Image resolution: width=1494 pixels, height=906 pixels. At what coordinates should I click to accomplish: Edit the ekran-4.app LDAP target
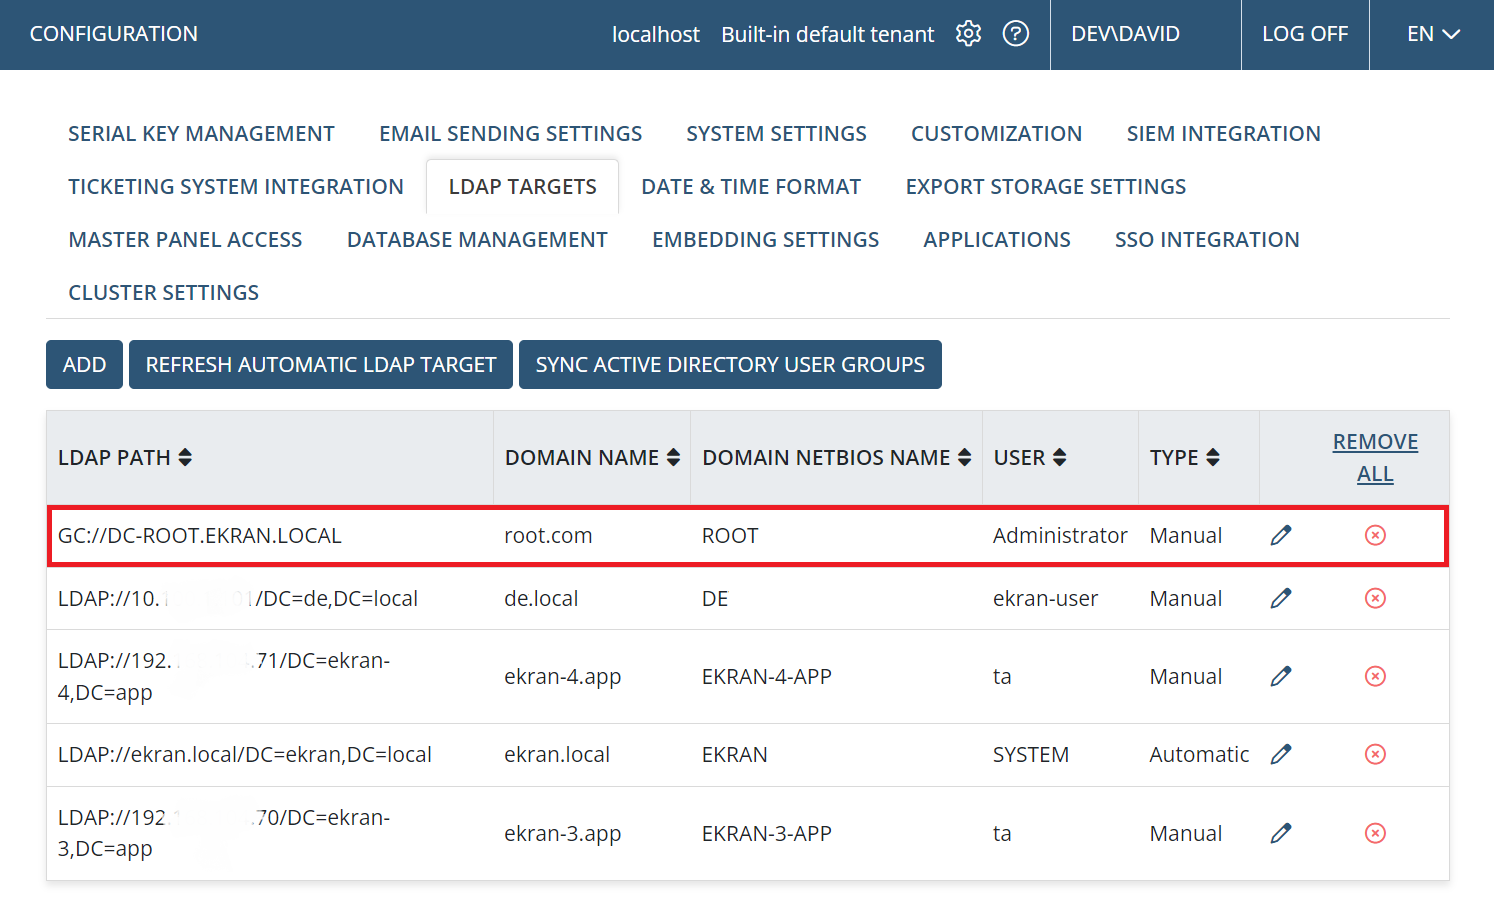pos(1281,677)
